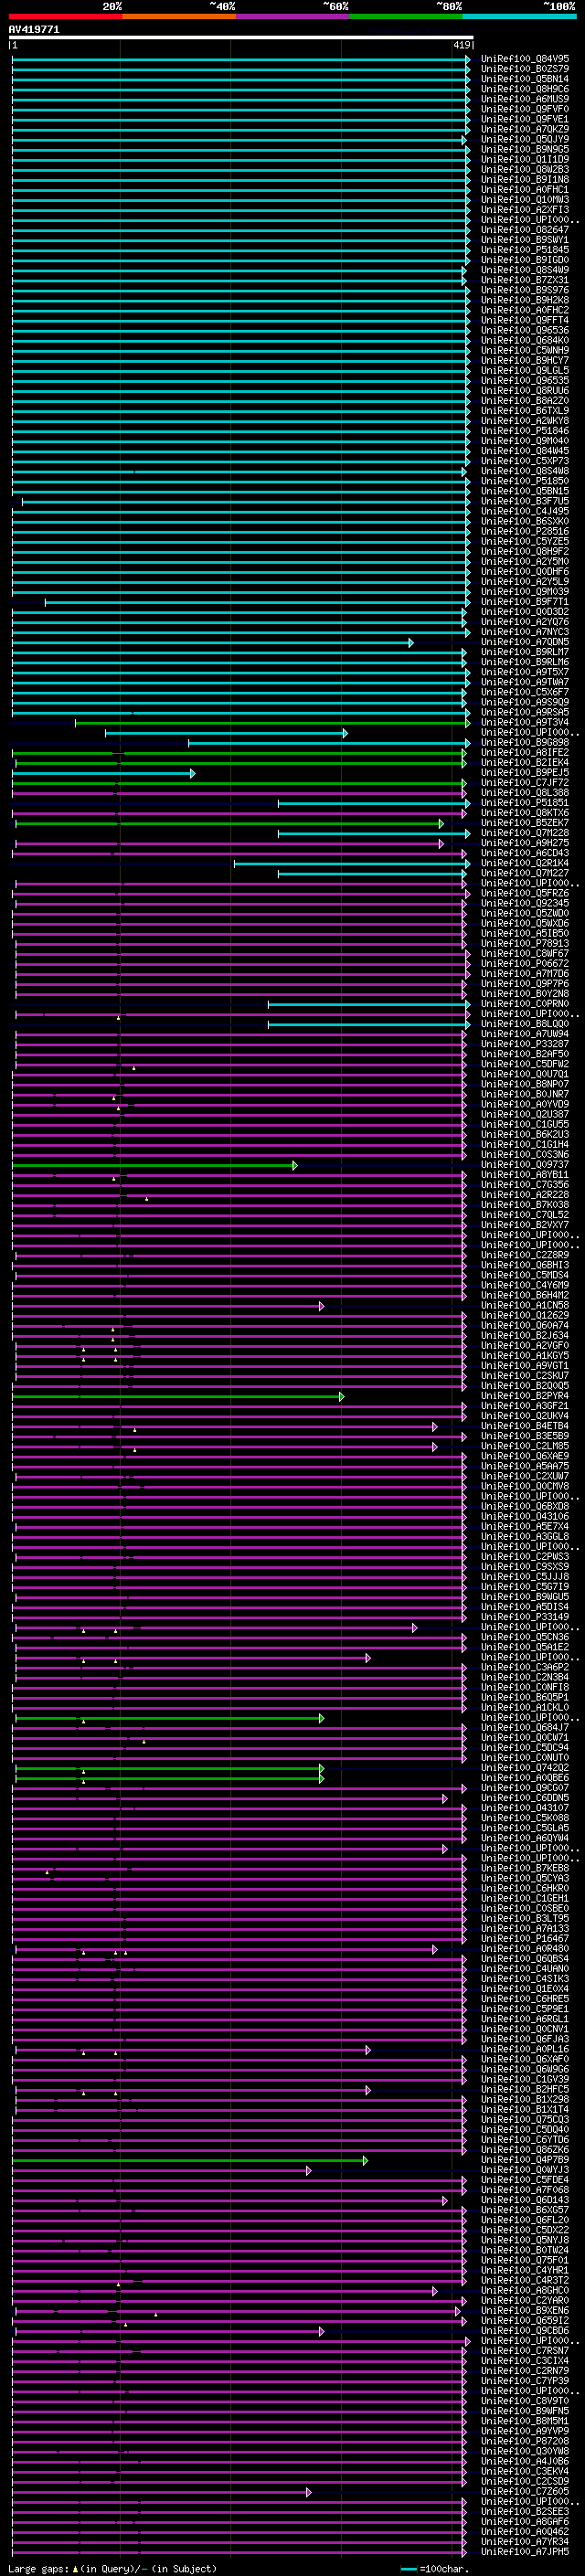This screenshot has width=585, height=2576.
Task: Click the label UniRef100_Q9FVF0
Action: click(x=525, y=109)
